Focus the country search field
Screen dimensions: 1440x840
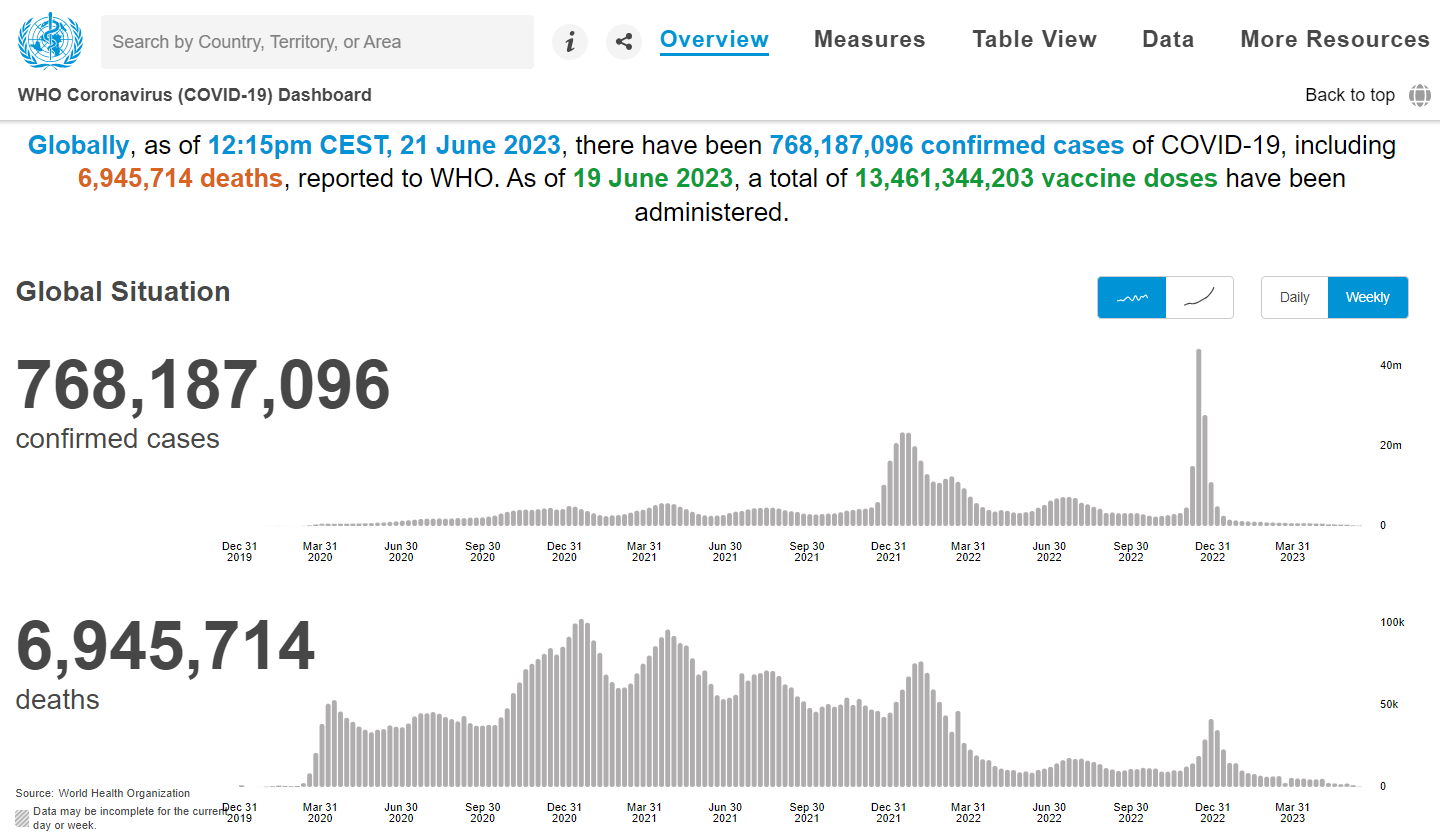tap(317, 42)
